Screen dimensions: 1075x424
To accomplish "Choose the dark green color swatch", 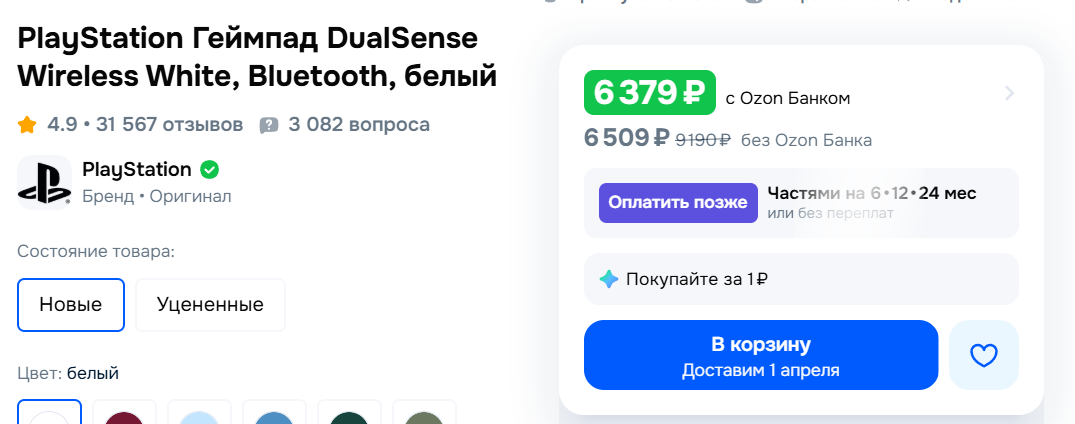I will (350, 415).
